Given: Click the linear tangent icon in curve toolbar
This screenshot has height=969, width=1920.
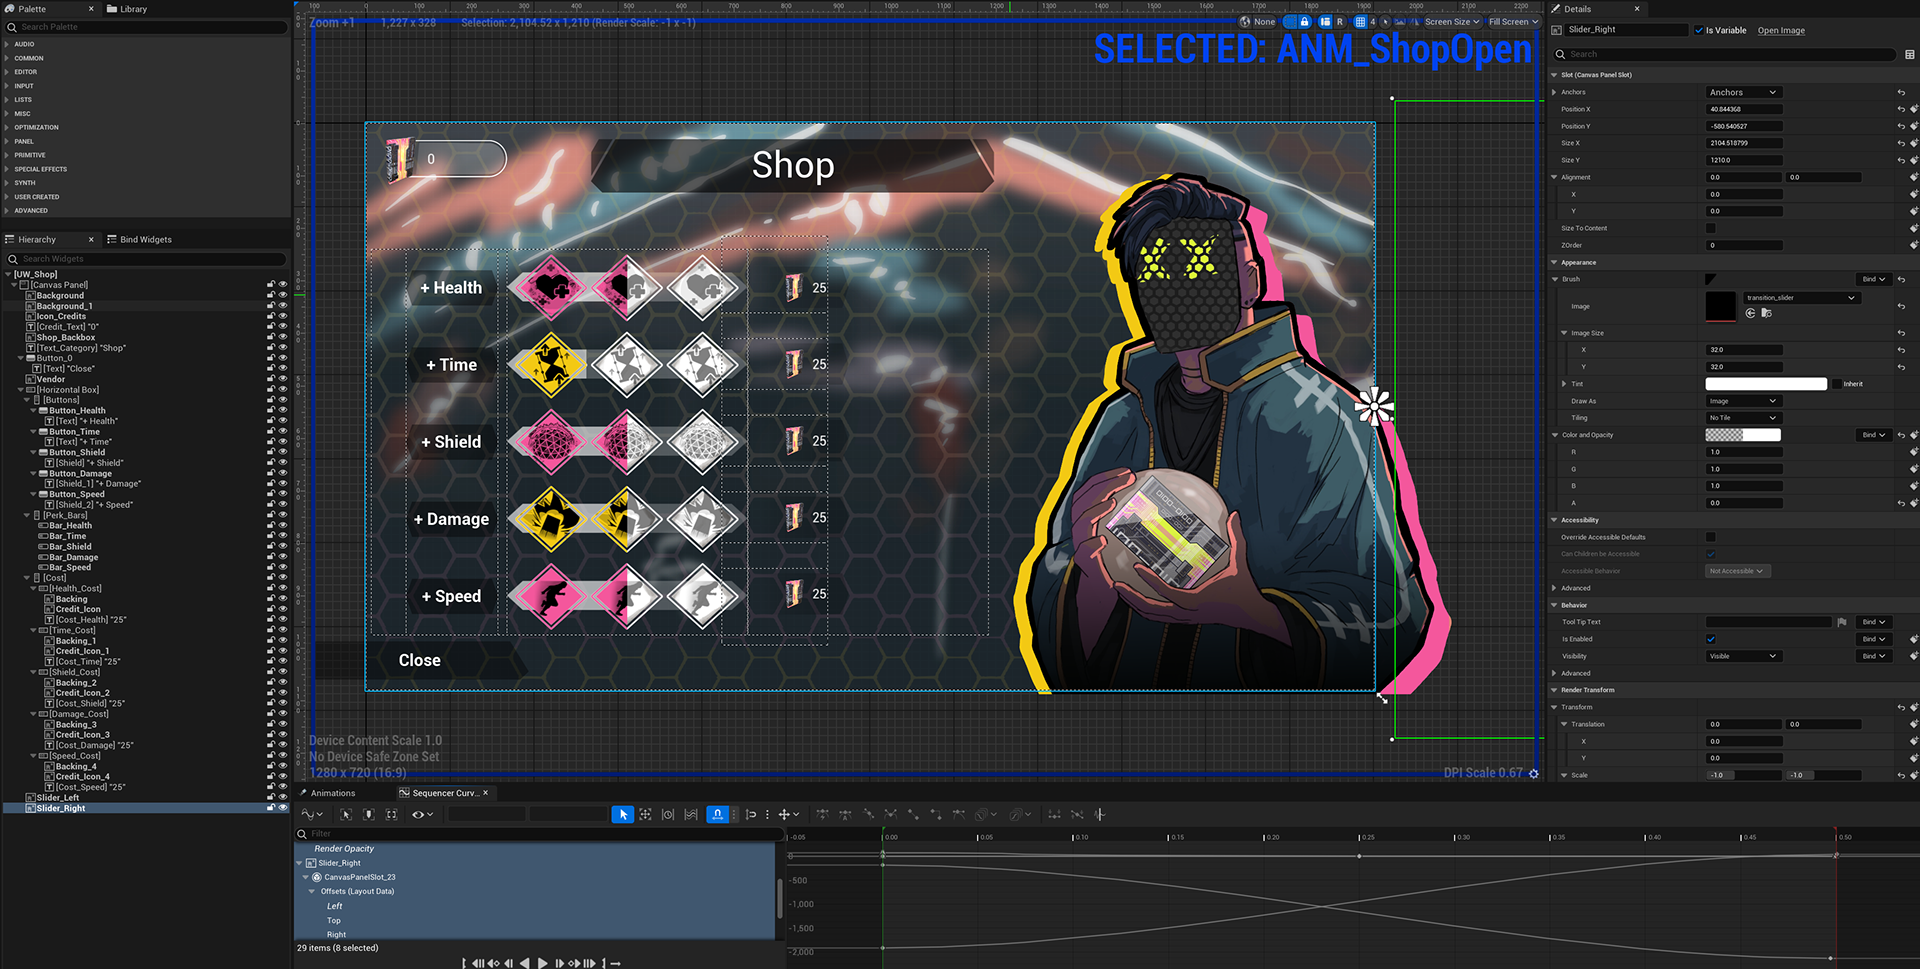Looking at the screenshot, I should click(x=913, y=815).
